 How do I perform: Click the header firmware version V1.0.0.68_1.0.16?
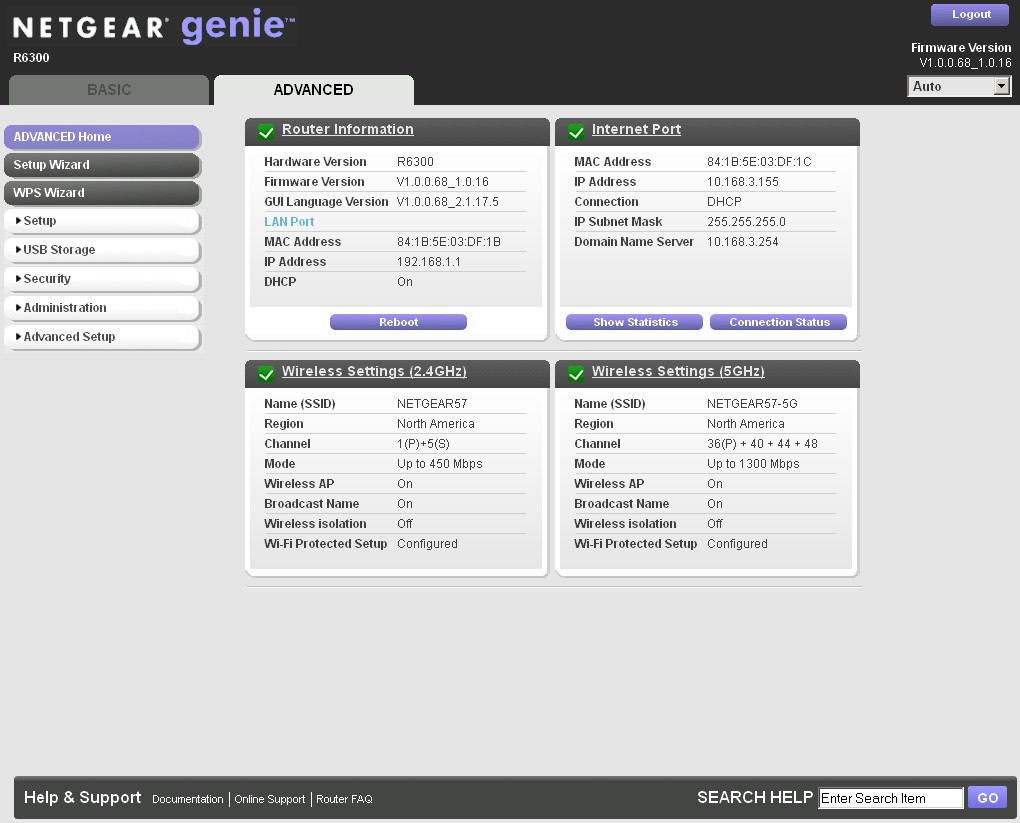click(965, 63)
